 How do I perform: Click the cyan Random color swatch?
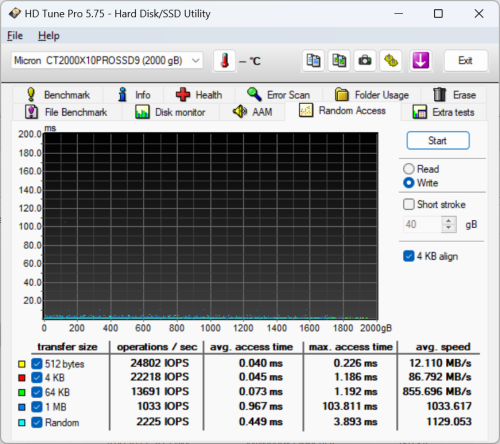click(x=22, y=423)
